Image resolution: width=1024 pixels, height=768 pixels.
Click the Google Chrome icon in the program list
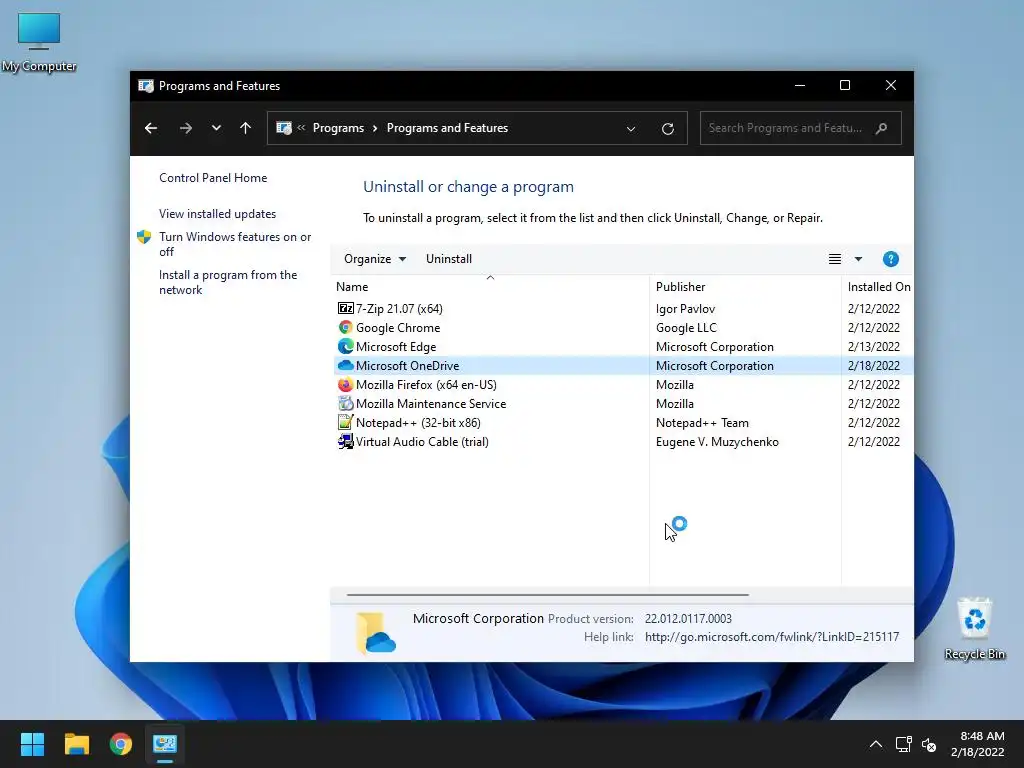[345, 327]
